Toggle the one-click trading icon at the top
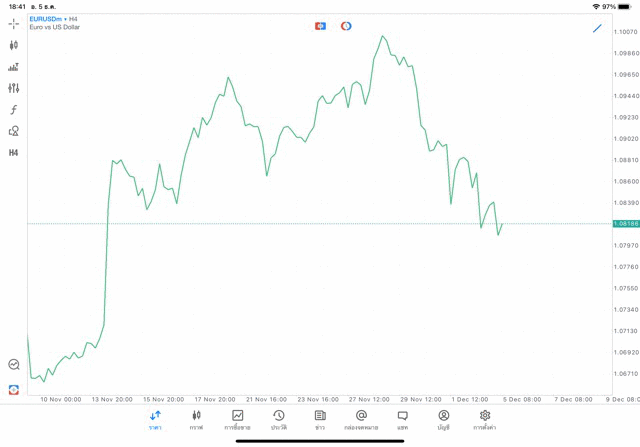This screenshot has width=640, height=447. pyautogui.click(x=320, y=26)
